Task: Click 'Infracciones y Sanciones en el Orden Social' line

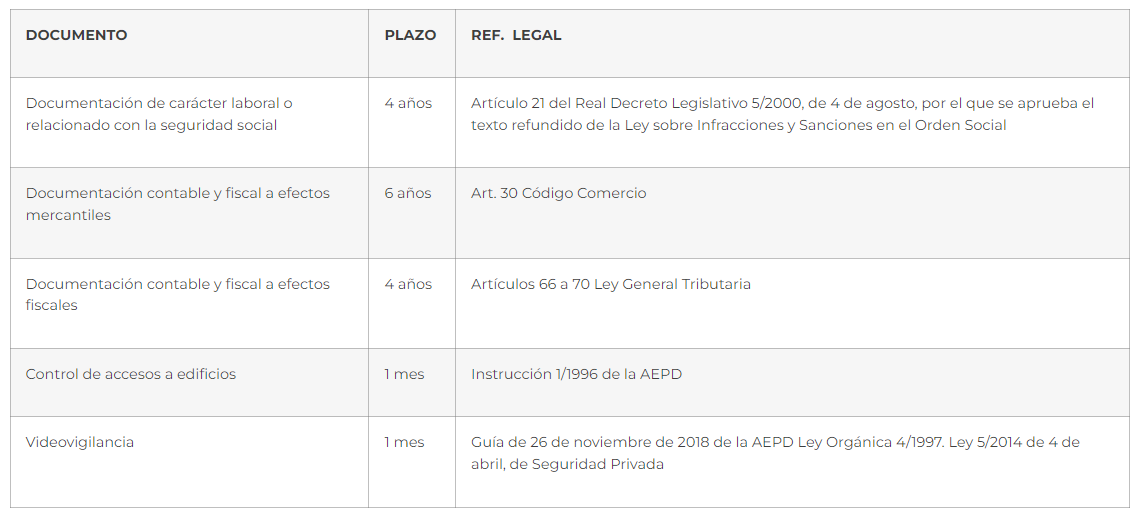Action: pyautogui.click(x=739, y=125)
